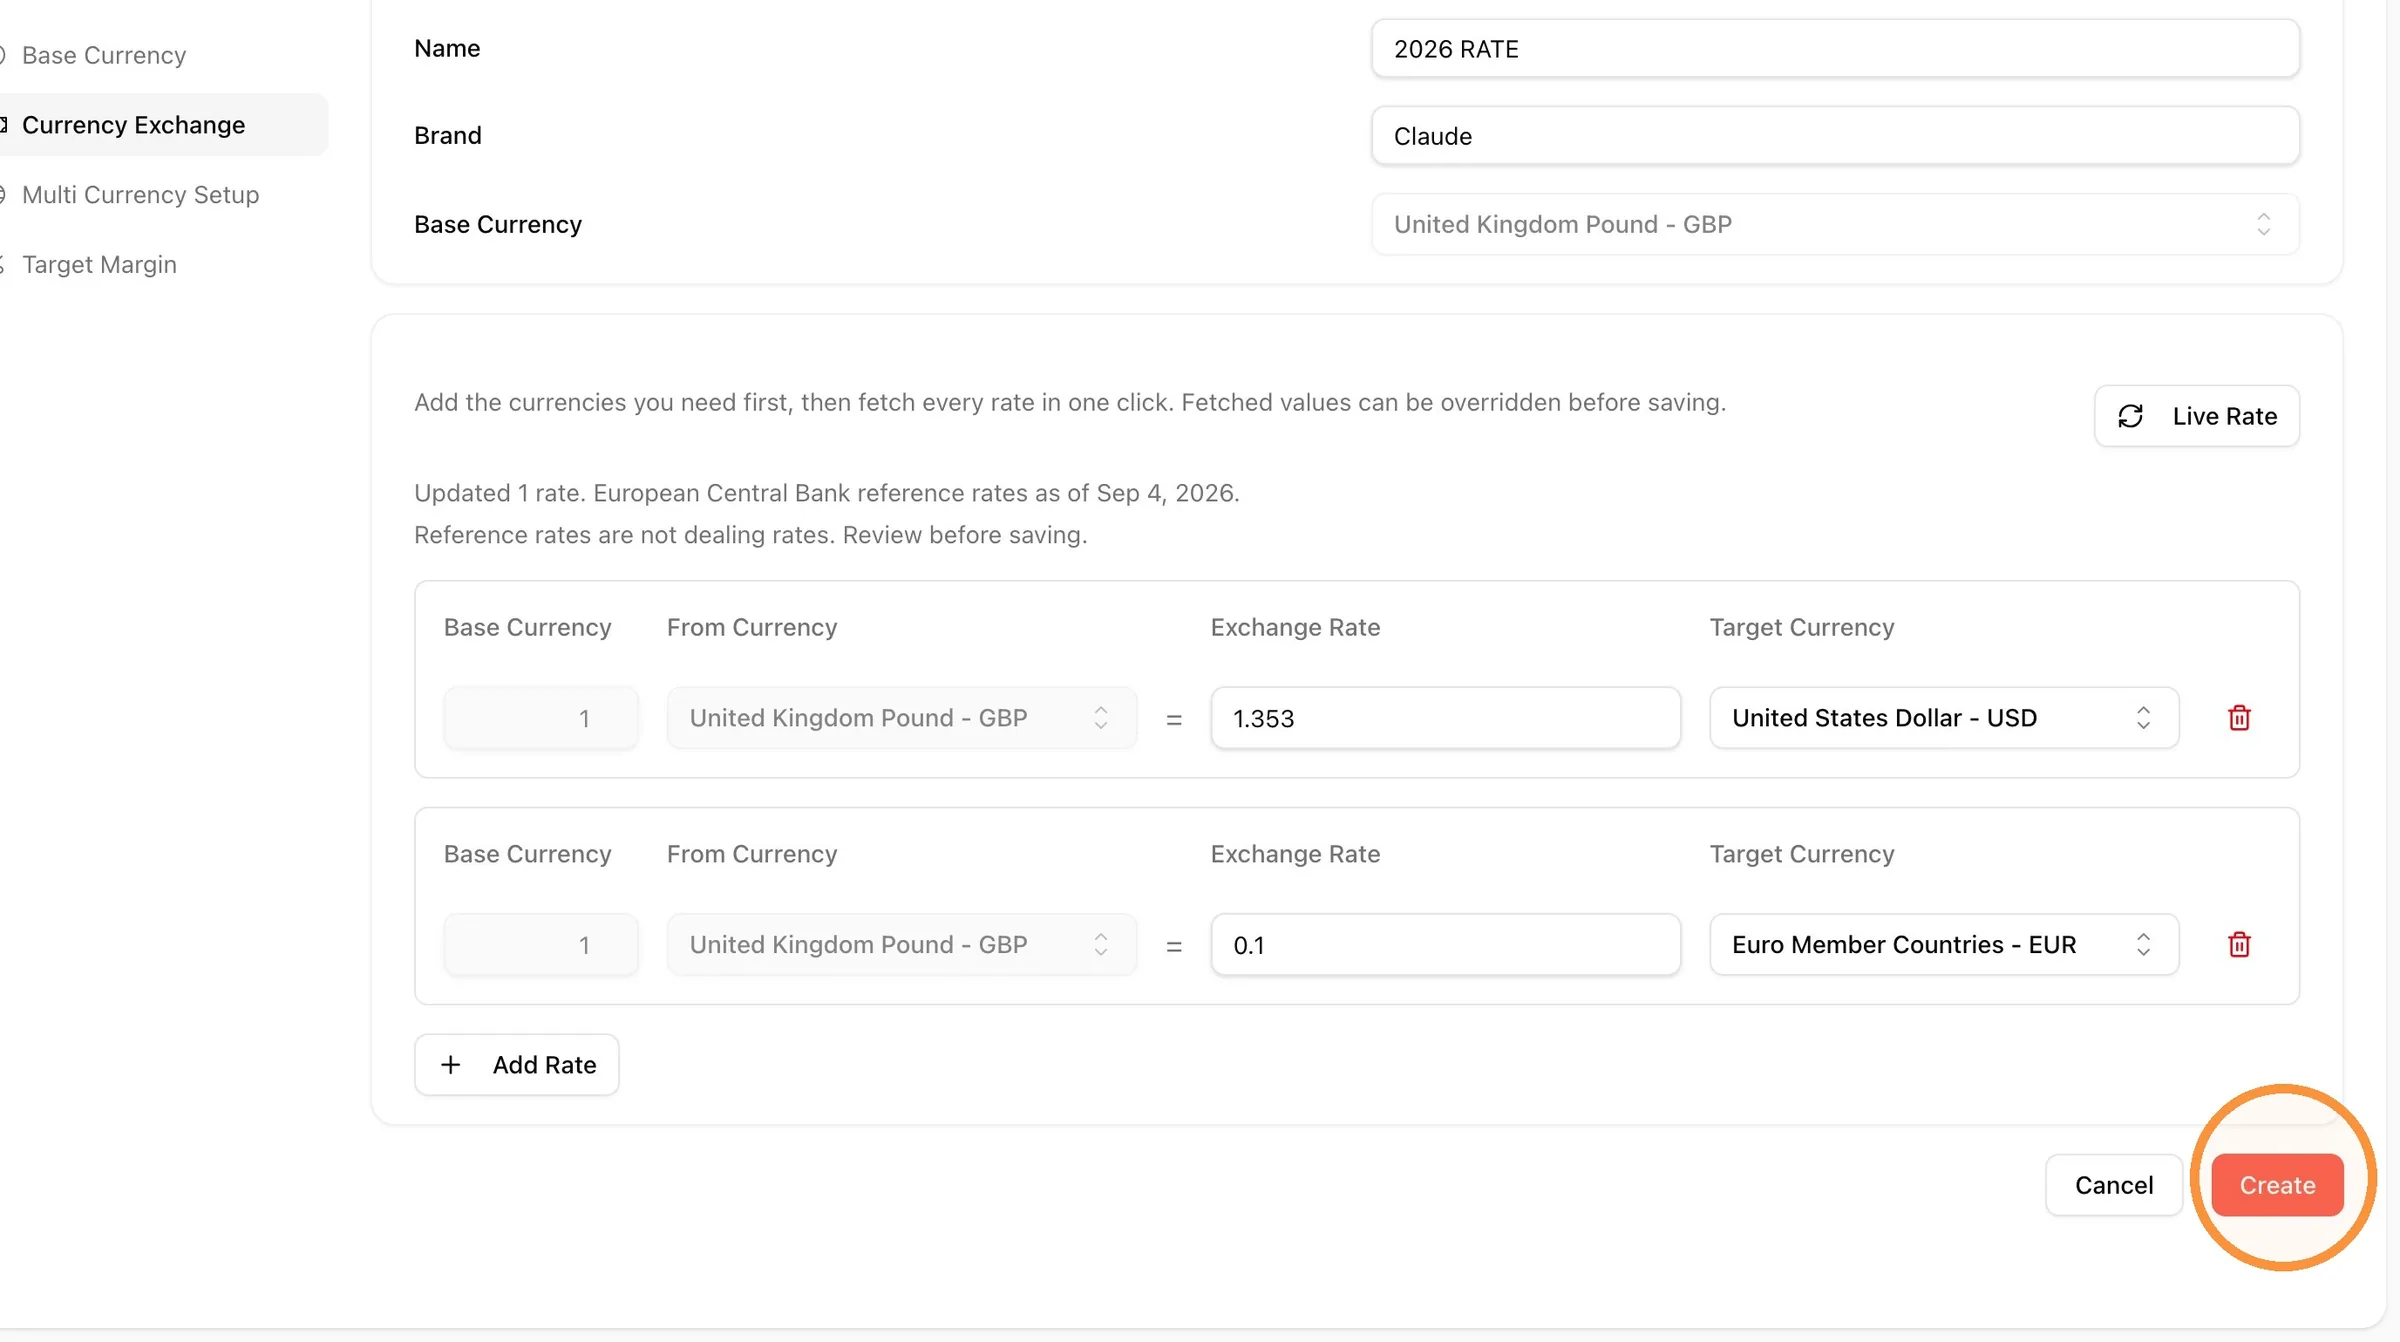Click base amount 1 in USD row
The height and width of the screenshot is (1342, 2400).
[x=541, y=718]
